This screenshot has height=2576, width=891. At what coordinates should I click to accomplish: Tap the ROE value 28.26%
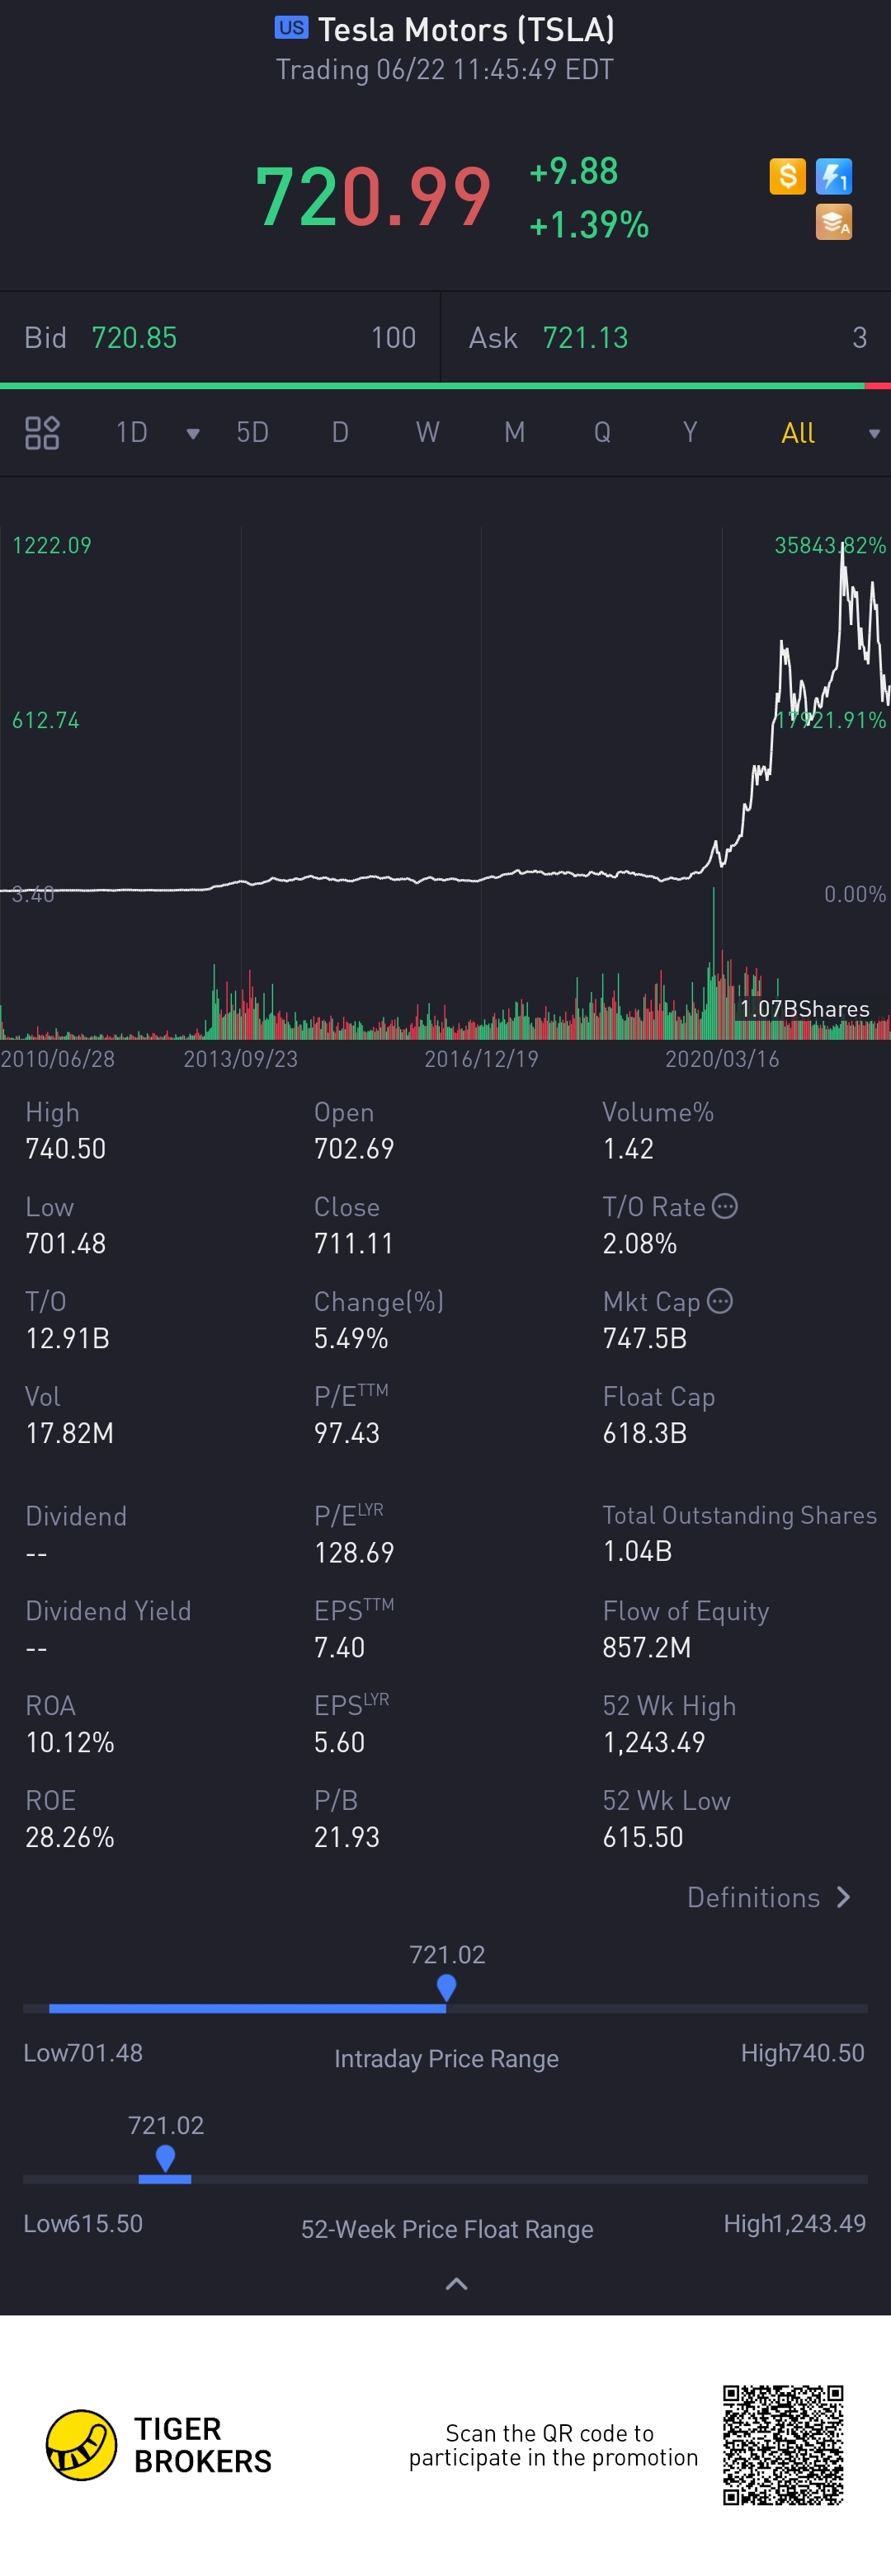point(70,1837)
